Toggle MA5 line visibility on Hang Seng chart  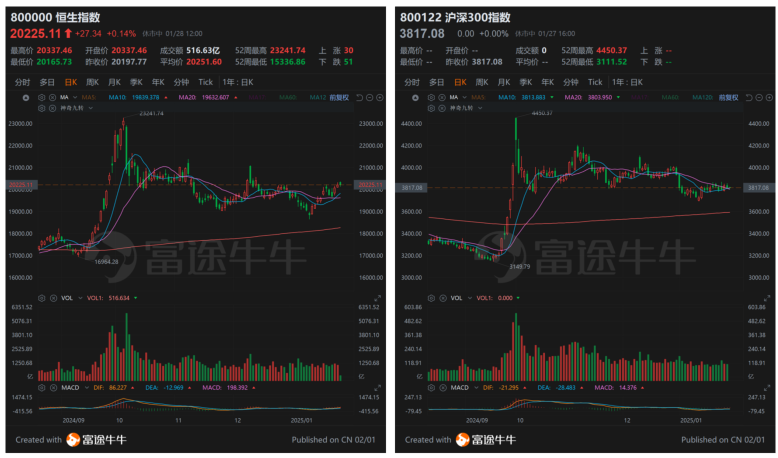pos(88,97)
